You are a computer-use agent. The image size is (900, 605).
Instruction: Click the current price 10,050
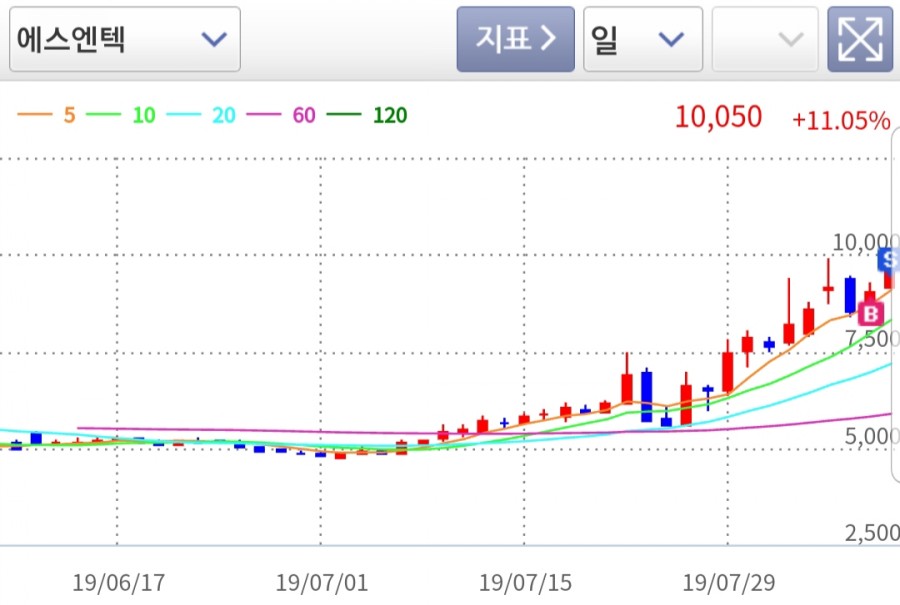point(718,117)
